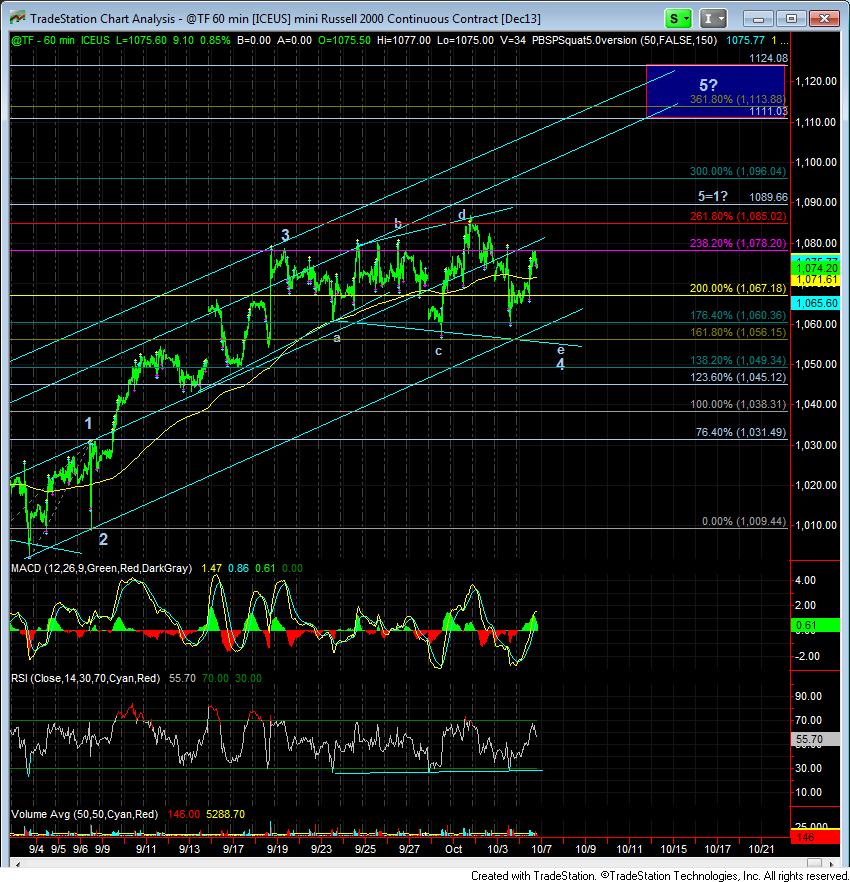Click the "Oct" label on the date axis
Image resolution: width=850 pixels, height=882 pixels.
click(453, 848)
